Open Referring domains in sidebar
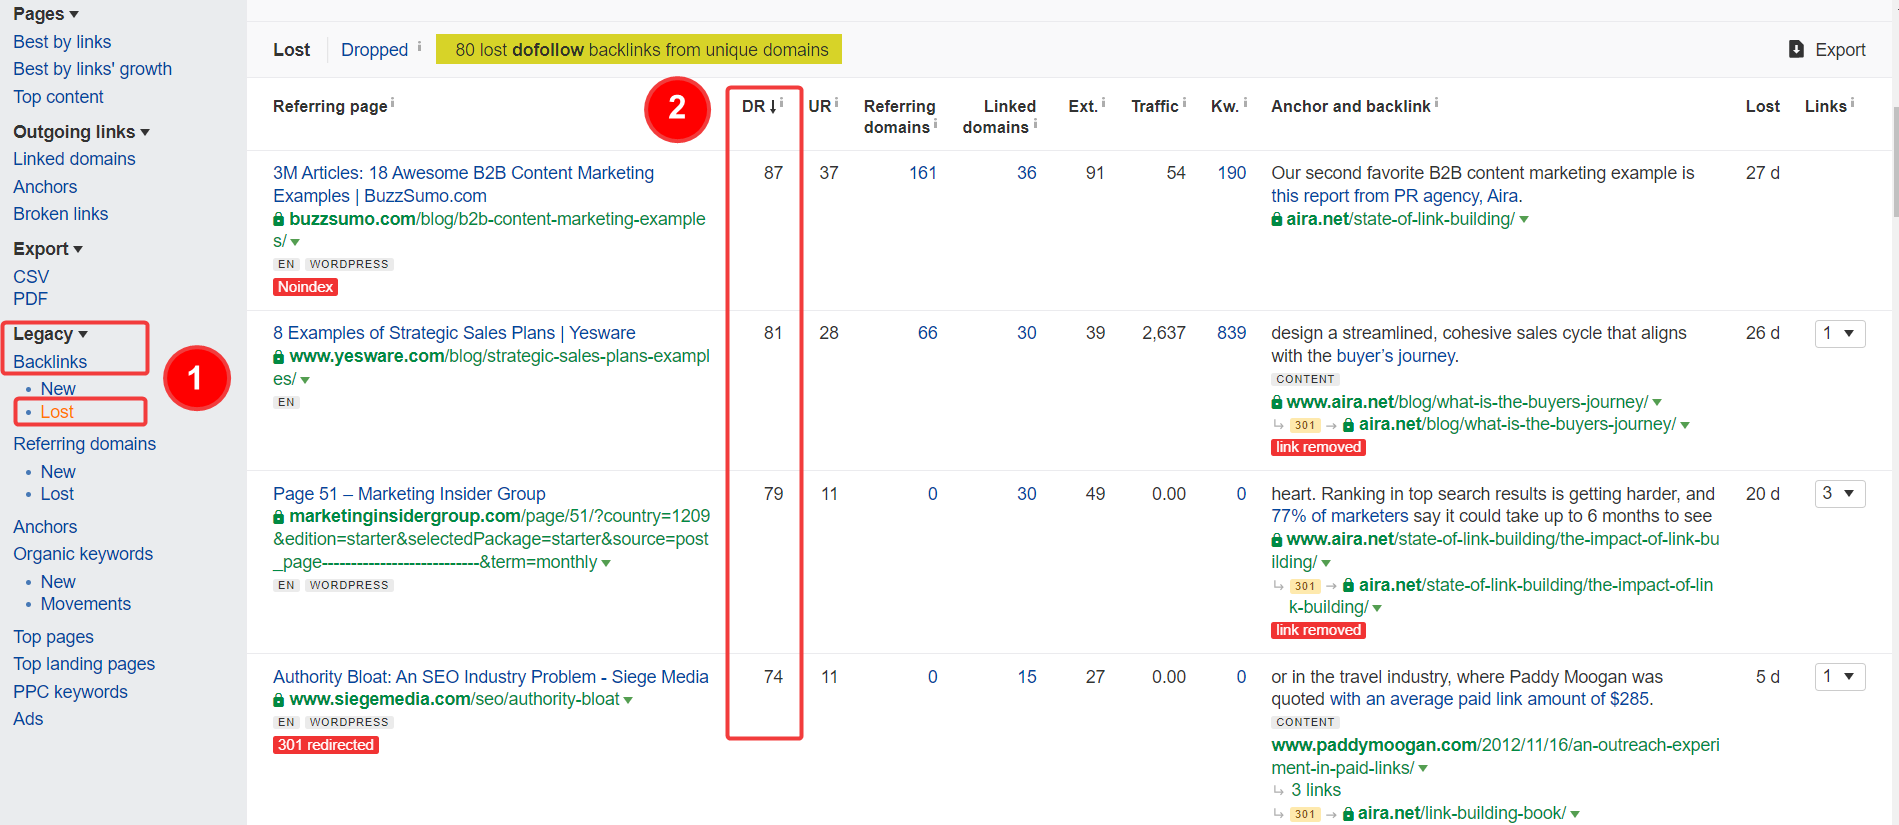This screenshot has height=825, width=1899. tap(85, 444)
